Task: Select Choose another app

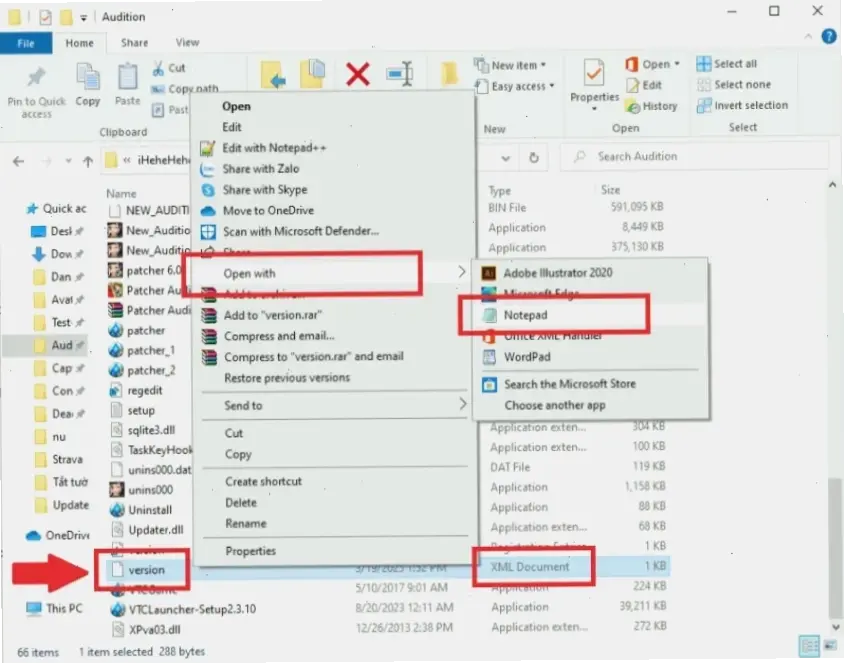Action: click(x=555, y=405)
